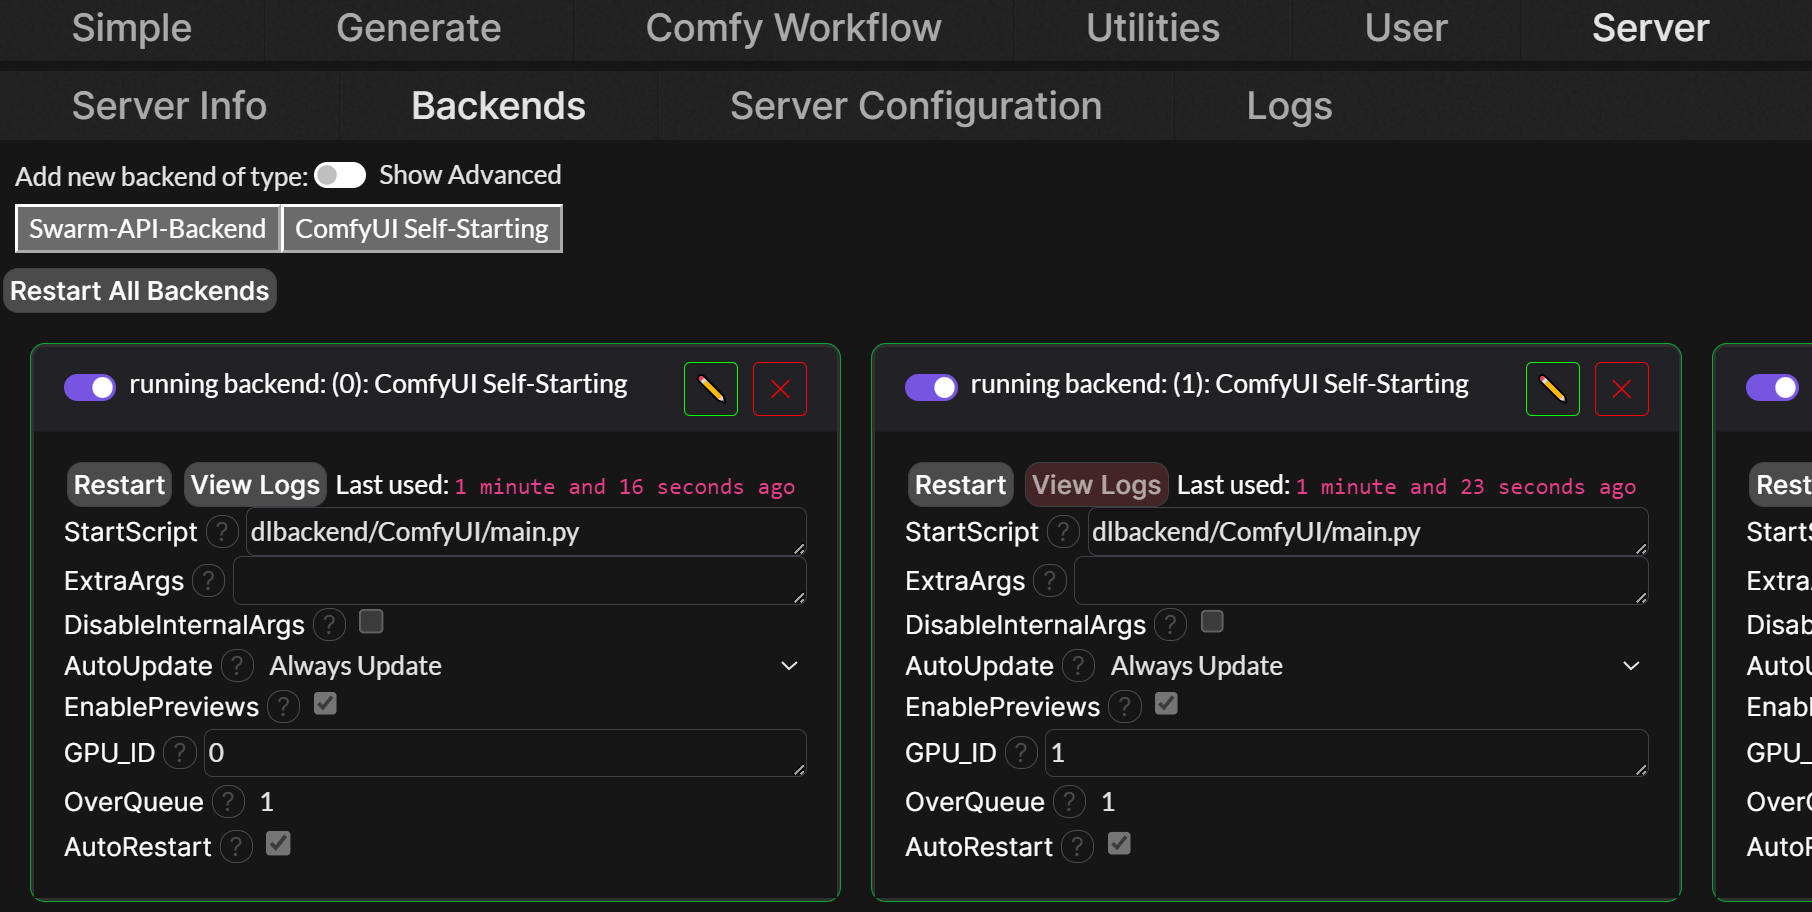Check DisableInternalArgs box in backend 0
Viewport: 1812px width, 912px height.
[371, 622]
